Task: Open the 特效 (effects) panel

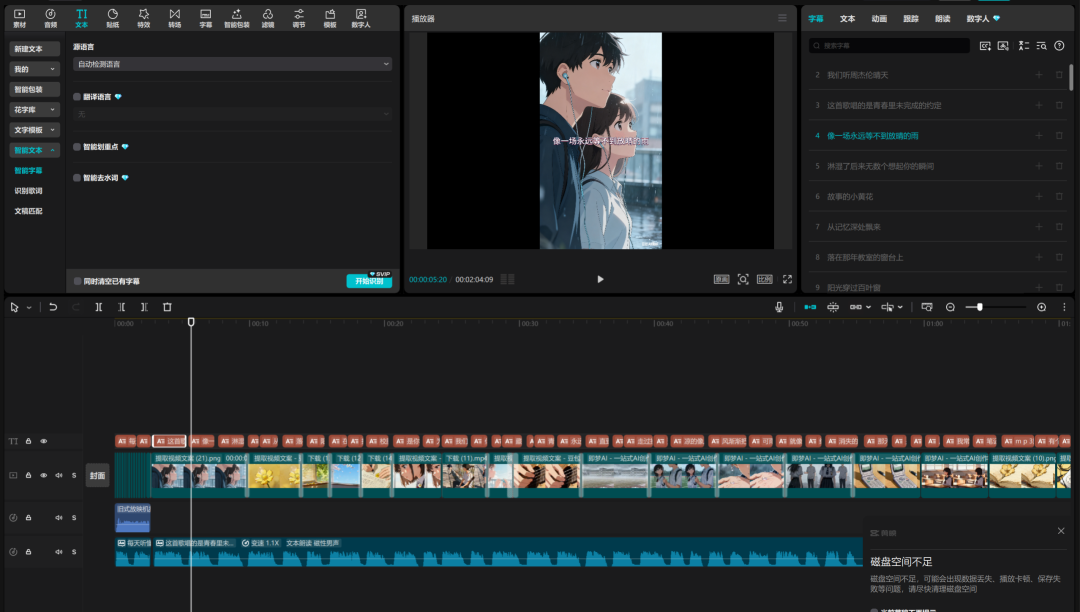Action: [143, 18]
